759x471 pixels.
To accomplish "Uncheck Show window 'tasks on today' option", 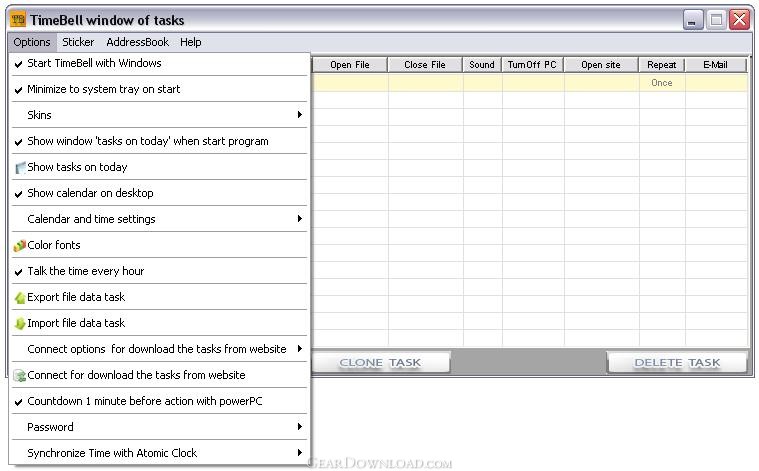I will coord(159,141).
